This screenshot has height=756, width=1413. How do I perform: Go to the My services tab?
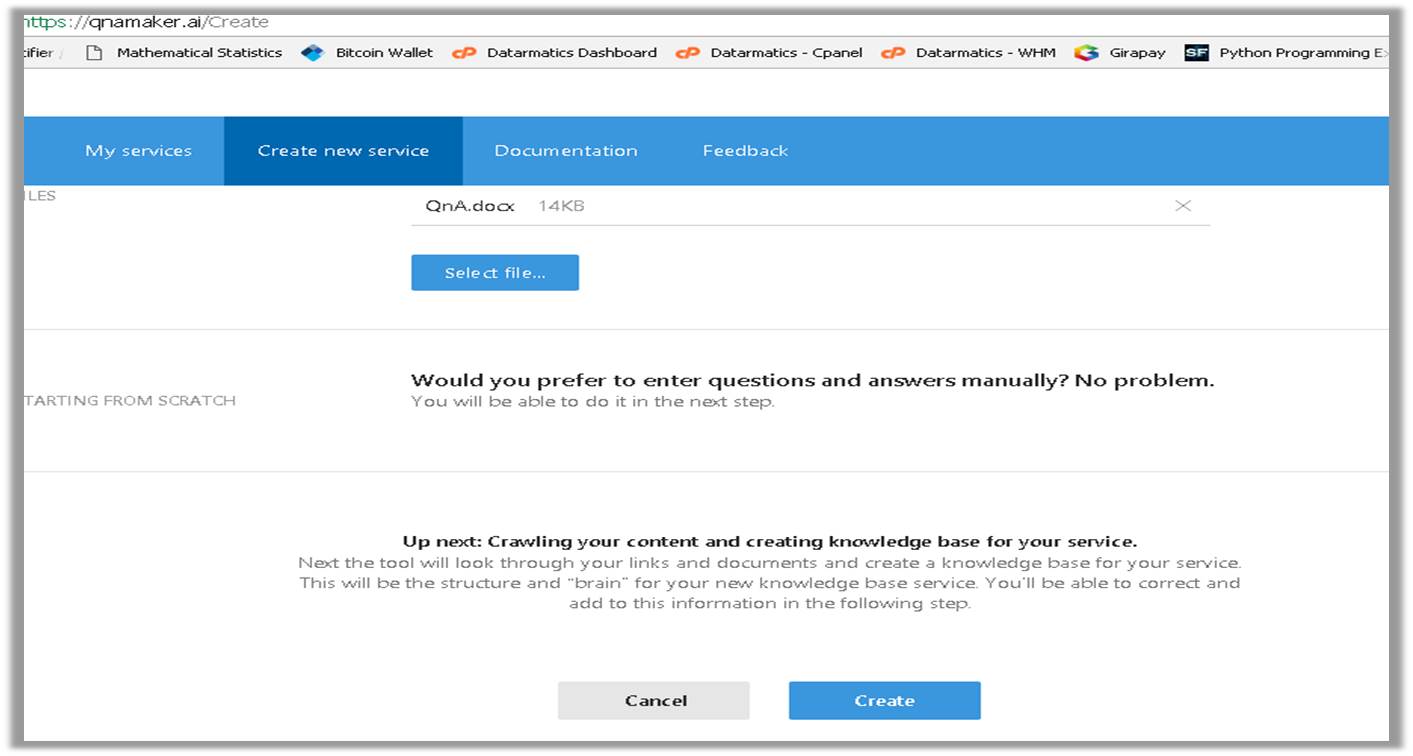tap(138, 151)
